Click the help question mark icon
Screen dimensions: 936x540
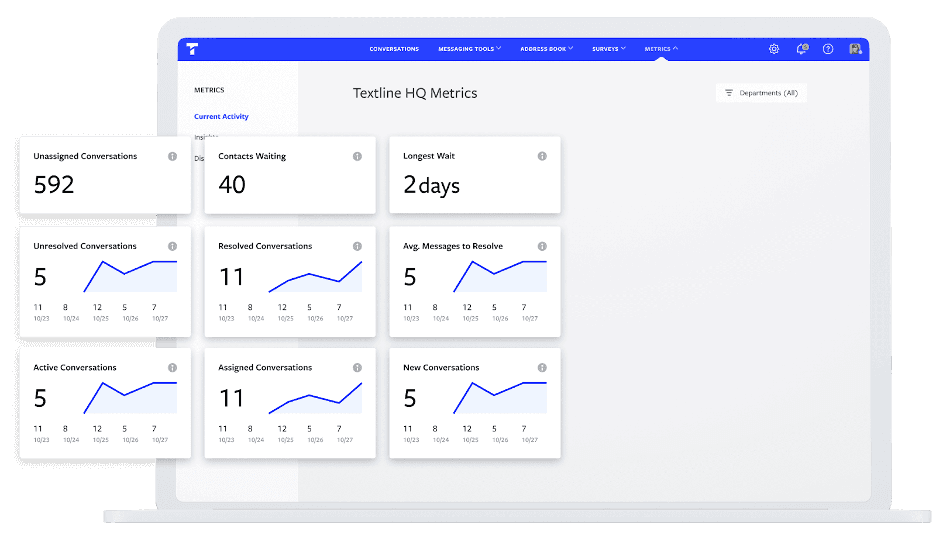tap(828, 49)
